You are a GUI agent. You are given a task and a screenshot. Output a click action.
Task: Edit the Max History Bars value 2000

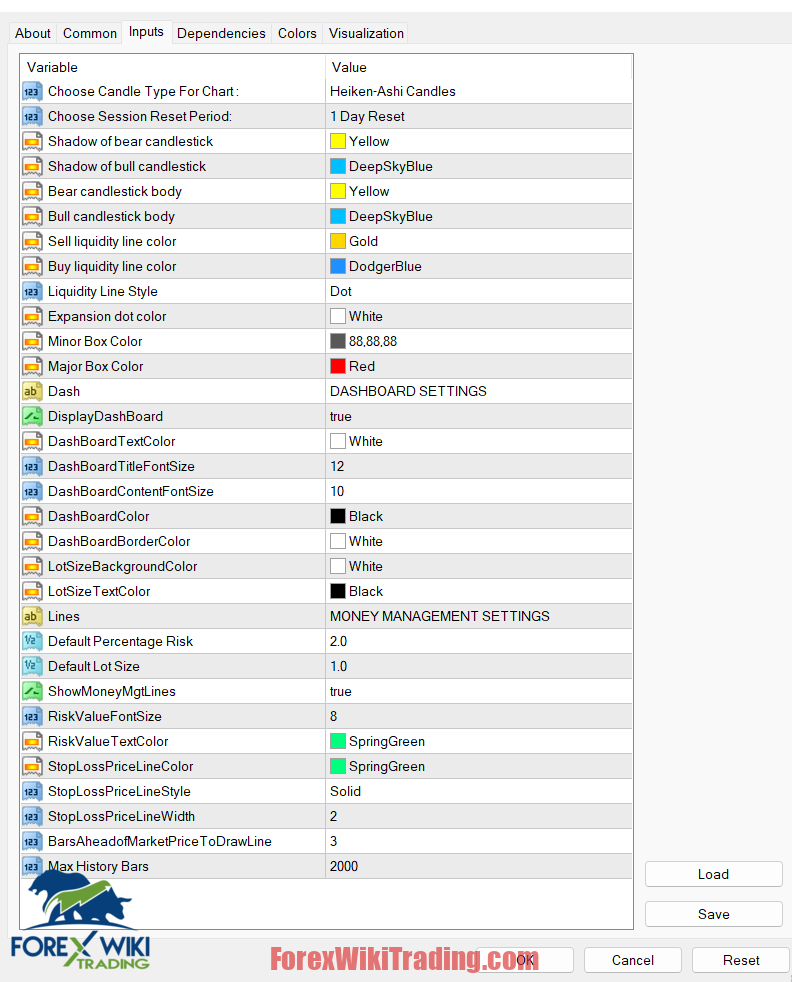478,867
